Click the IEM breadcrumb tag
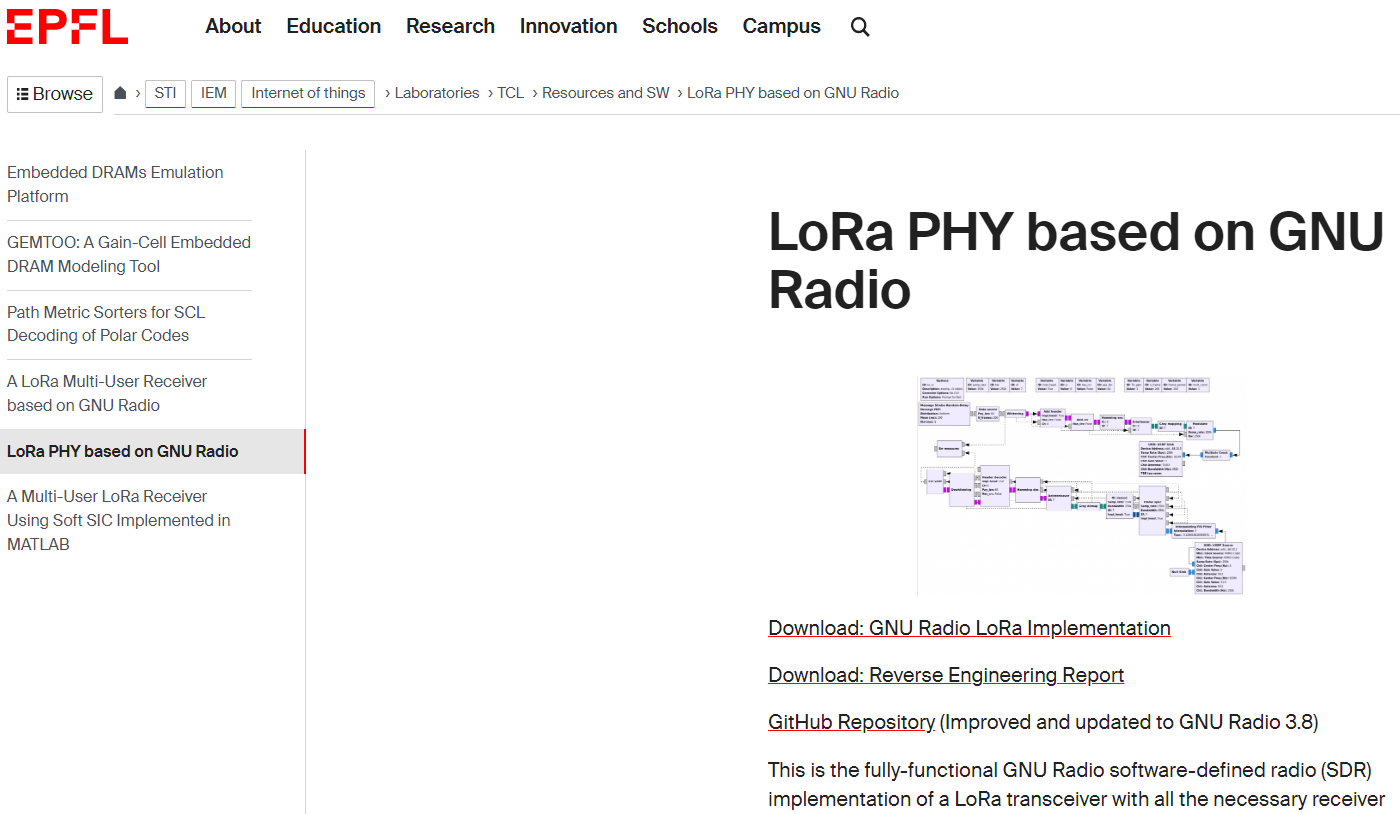This screenshot has width=1400, height=814. [213, 93]
